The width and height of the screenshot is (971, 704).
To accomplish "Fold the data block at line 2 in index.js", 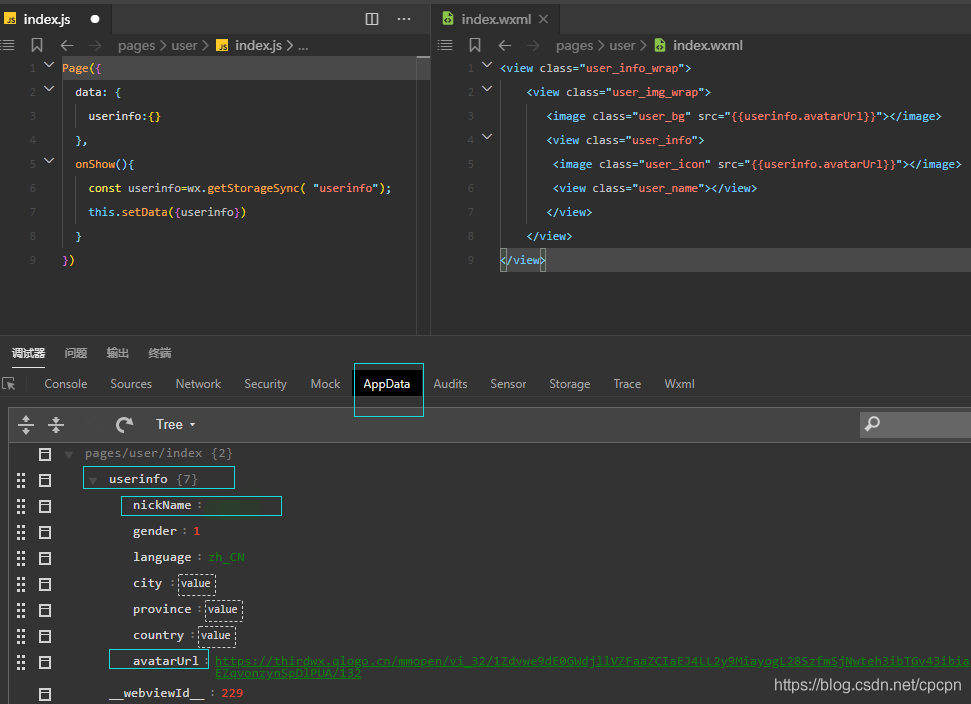I will click(x=49, y=89).
